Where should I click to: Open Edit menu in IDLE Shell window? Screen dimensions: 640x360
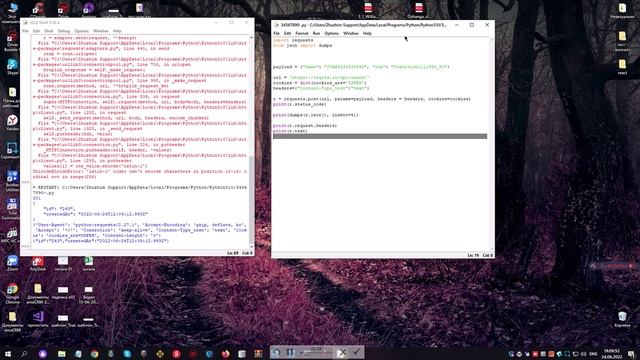pos(36,31)
